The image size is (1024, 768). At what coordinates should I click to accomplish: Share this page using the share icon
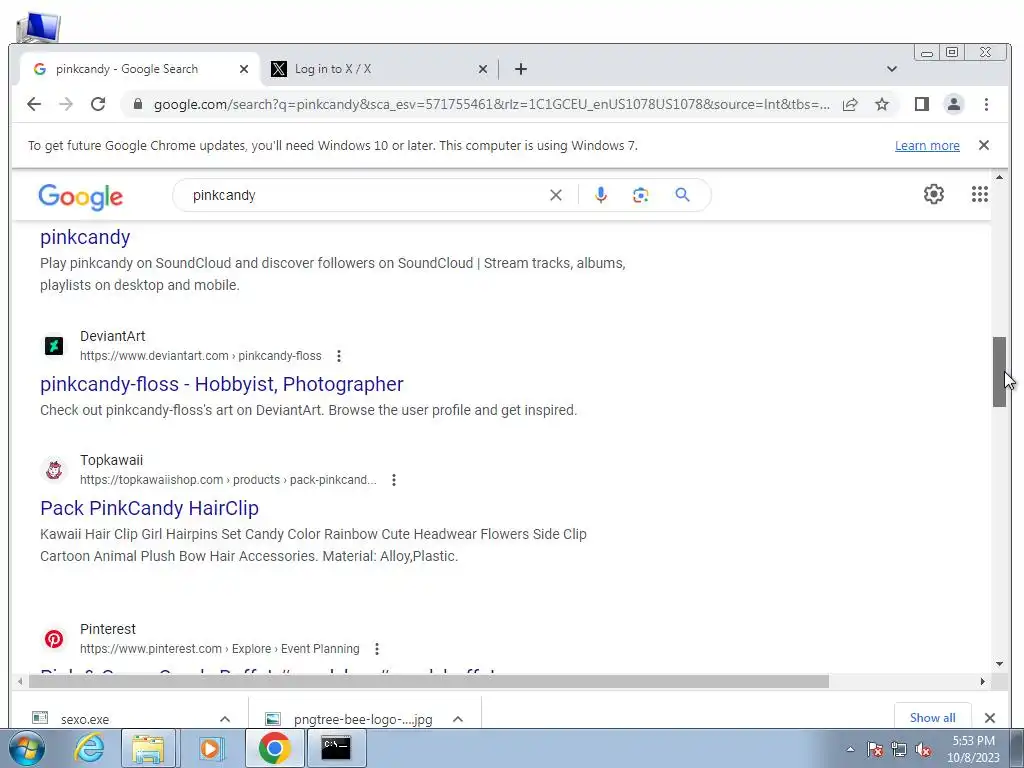850,104
